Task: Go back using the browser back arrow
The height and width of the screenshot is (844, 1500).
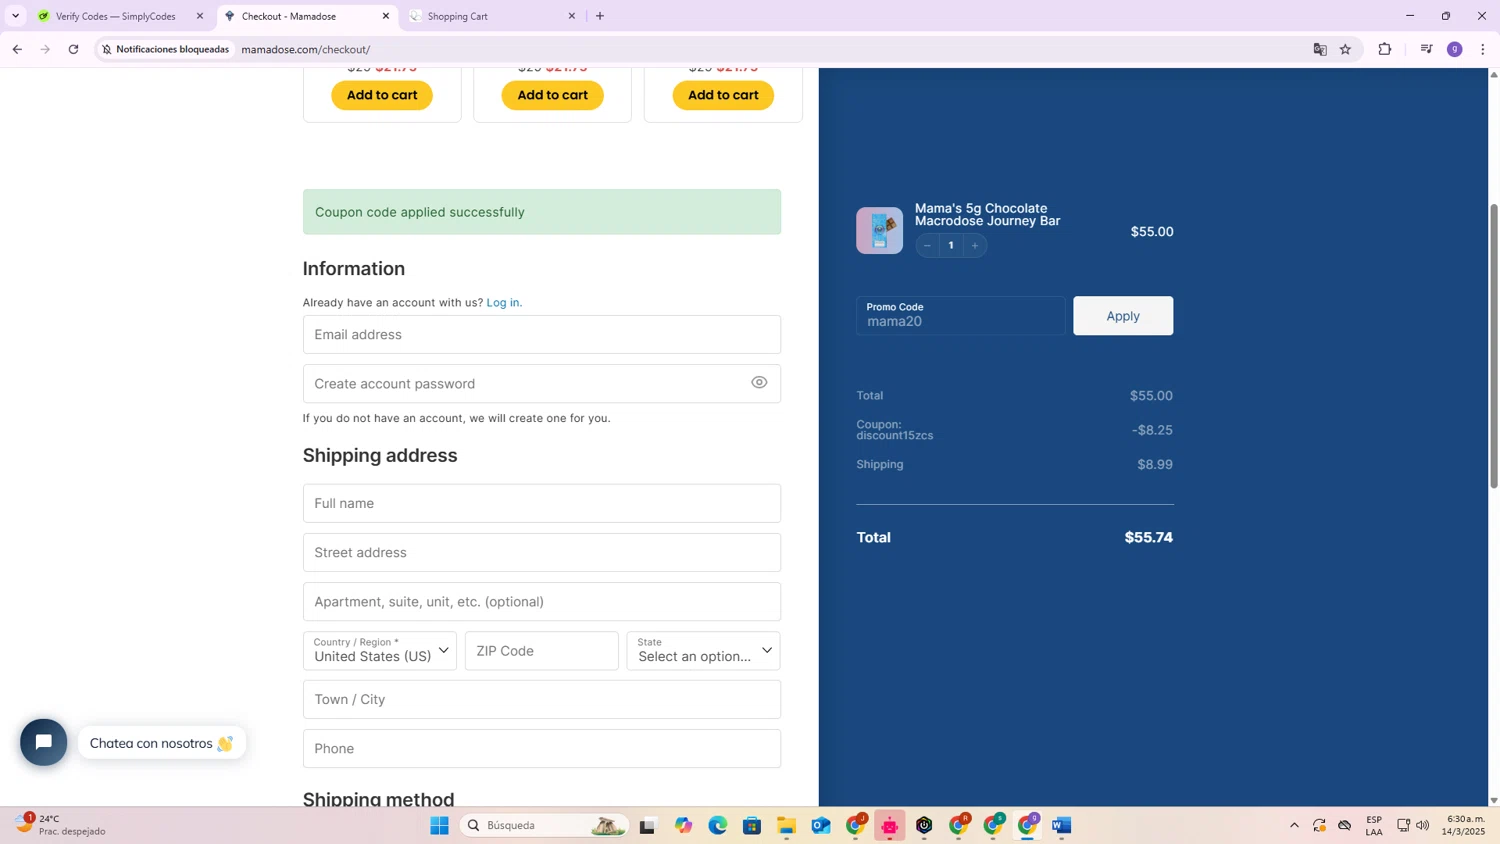Action: (x=17, y=49)
